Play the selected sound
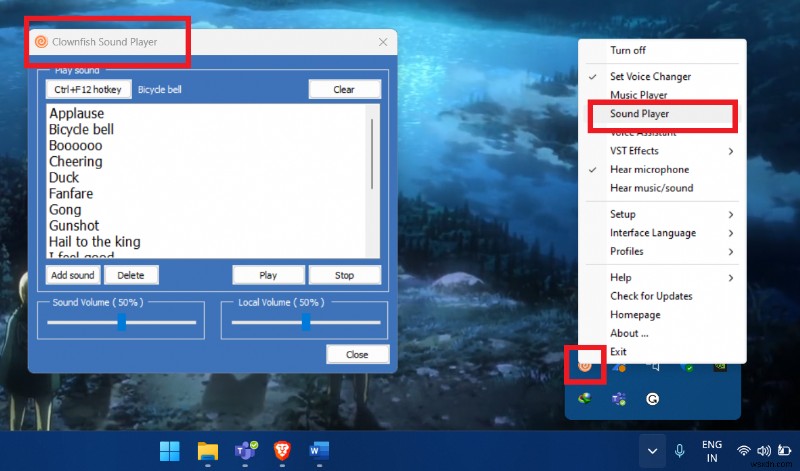The image size is (800, 471). tap(268, 275)
